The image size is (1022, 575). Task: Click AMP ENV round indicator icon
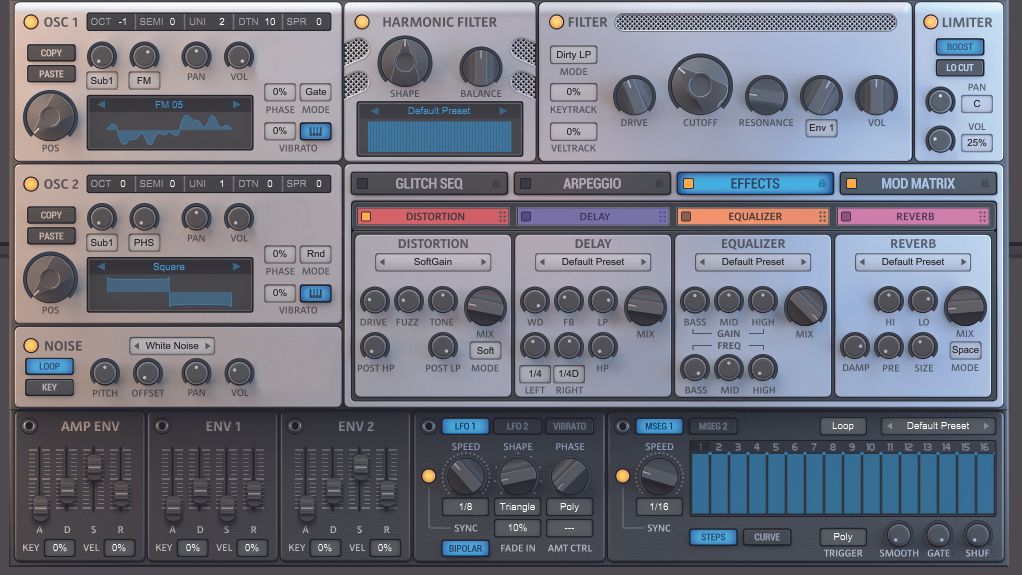click(29, 426)
